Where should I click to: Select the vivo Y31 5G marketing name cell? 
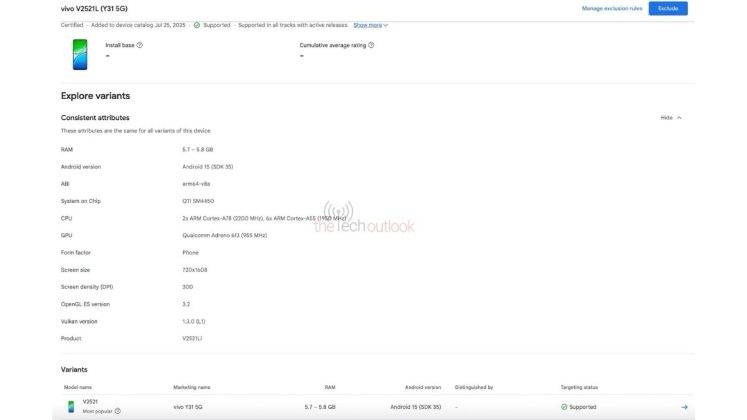pyautogui.click(x=189, y=407)
